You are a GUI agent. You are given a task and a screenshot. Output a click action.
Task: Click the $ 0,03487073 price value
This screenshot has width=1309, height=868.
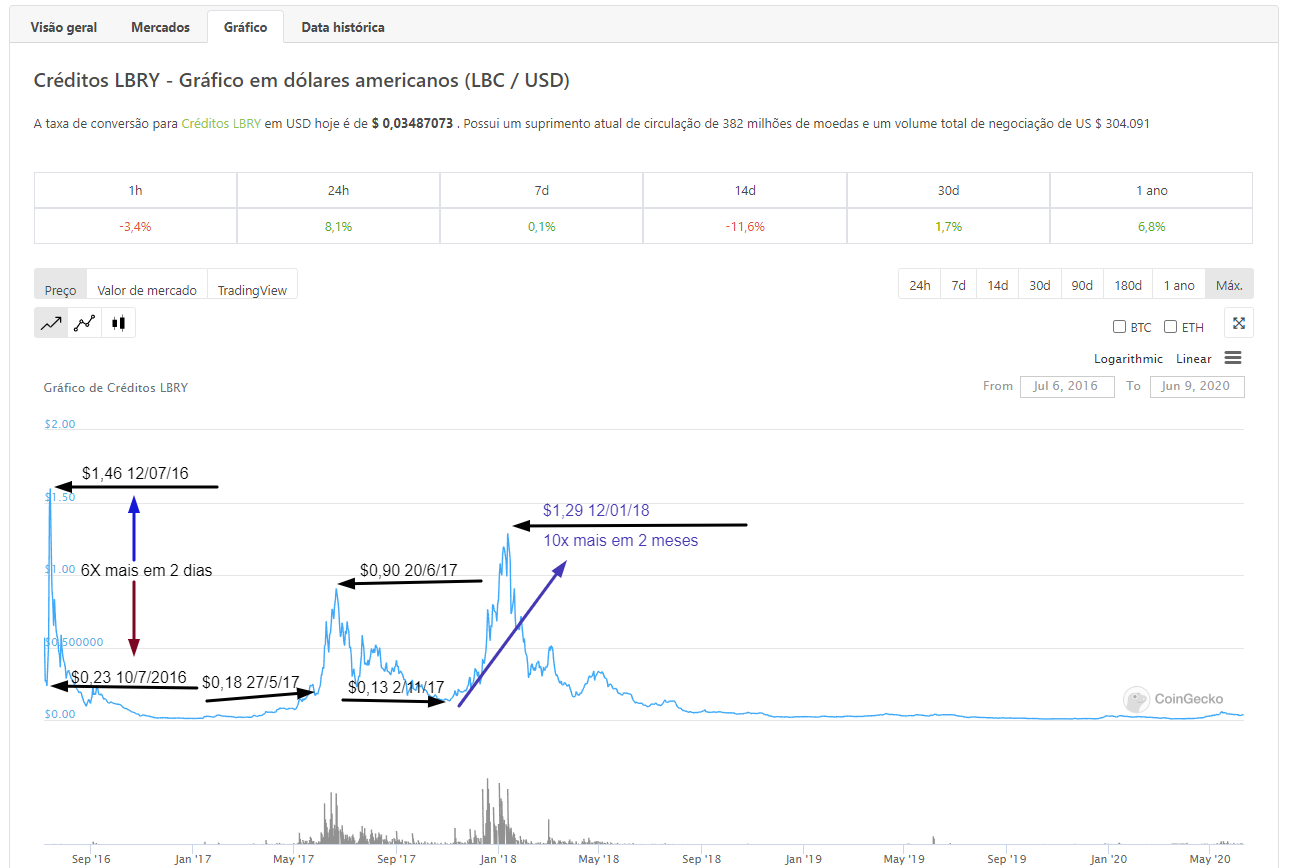click(x=412, y=124)
